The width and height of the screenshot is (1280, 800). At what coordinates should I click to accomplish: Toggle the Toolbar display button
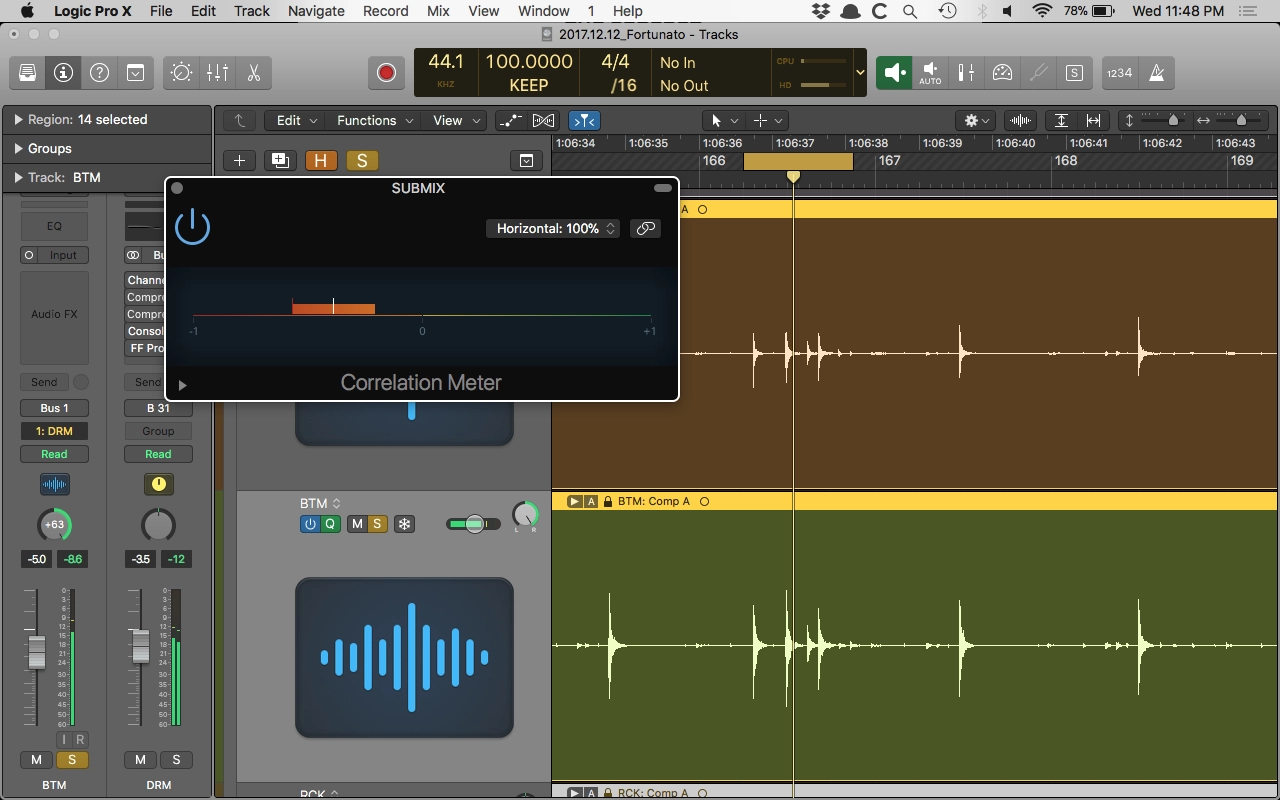[135, 73]
